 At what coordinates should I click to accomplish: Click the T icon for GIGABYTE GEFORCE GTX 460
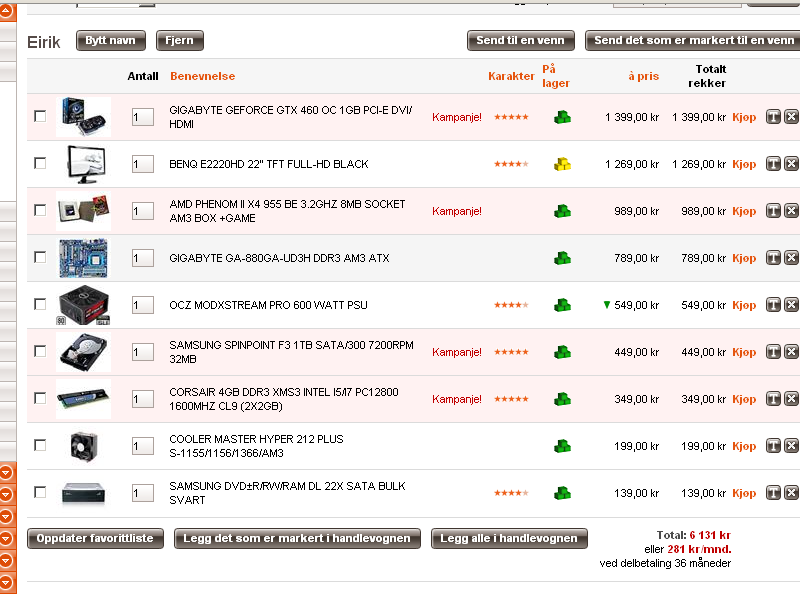(x=773, y=117)
